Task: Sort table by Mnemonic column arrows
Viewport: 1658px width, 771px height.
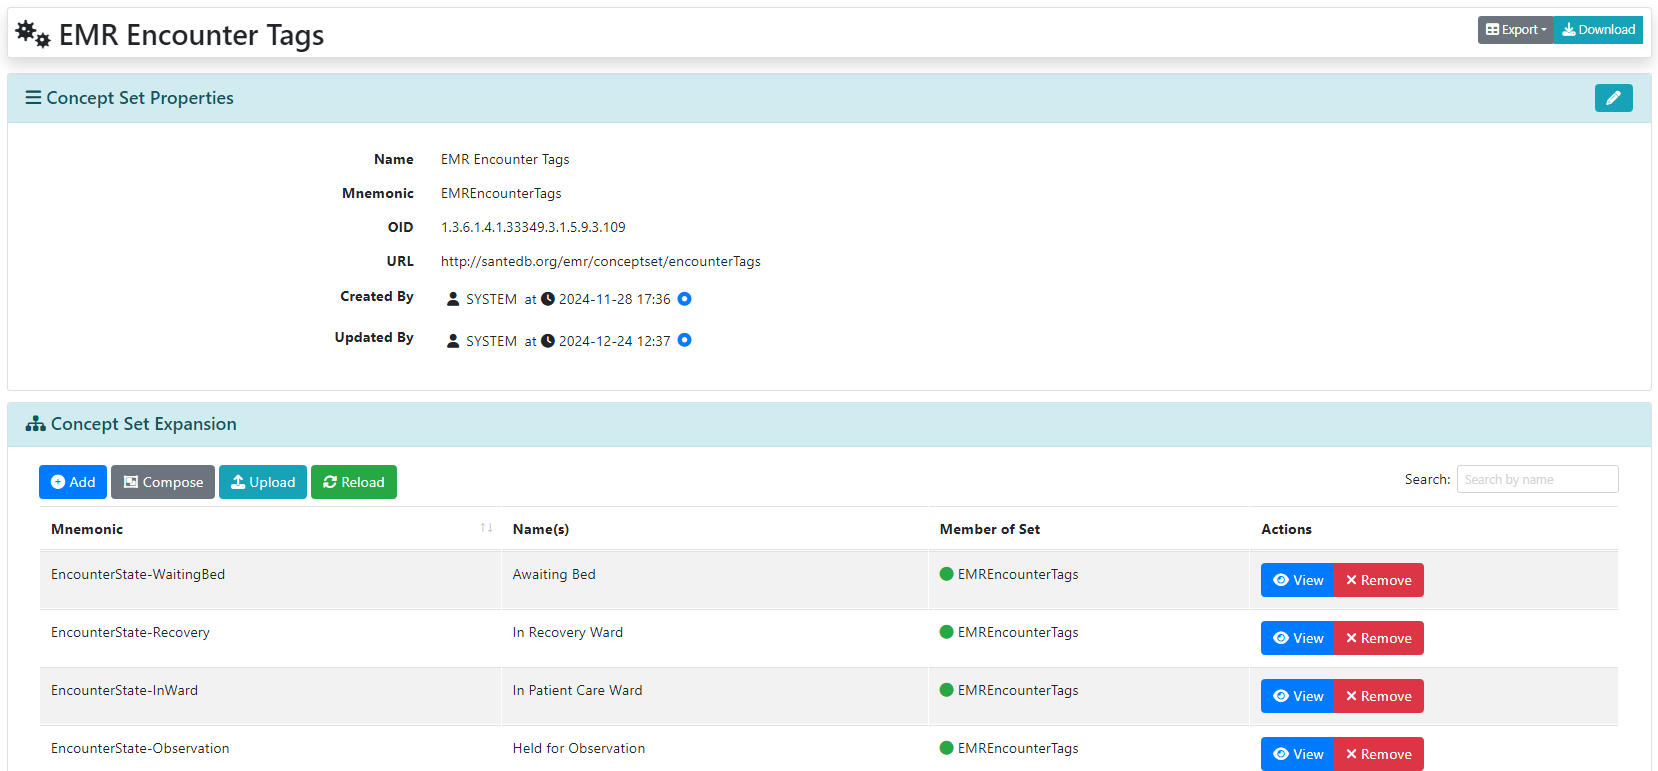Action: [486, 528]
